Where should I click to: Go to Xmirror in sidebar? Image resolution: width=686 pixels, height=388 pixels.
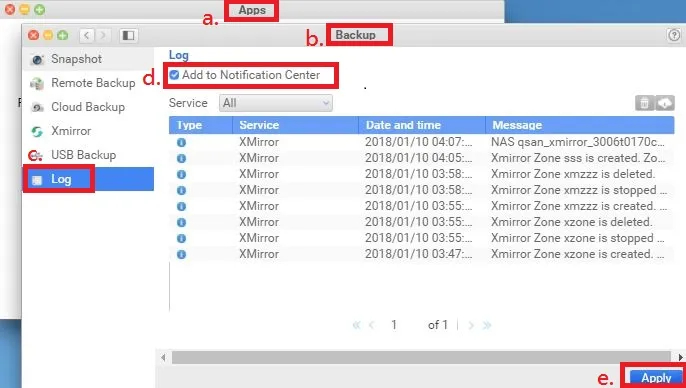pyautogui.click(x=88, y=131)
